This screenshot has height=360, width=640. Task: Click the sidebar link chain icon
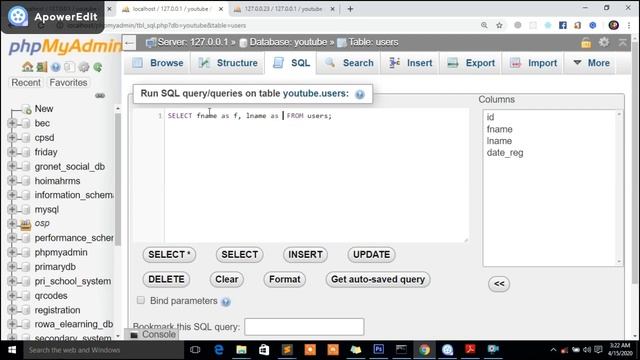tap(100, 96)
